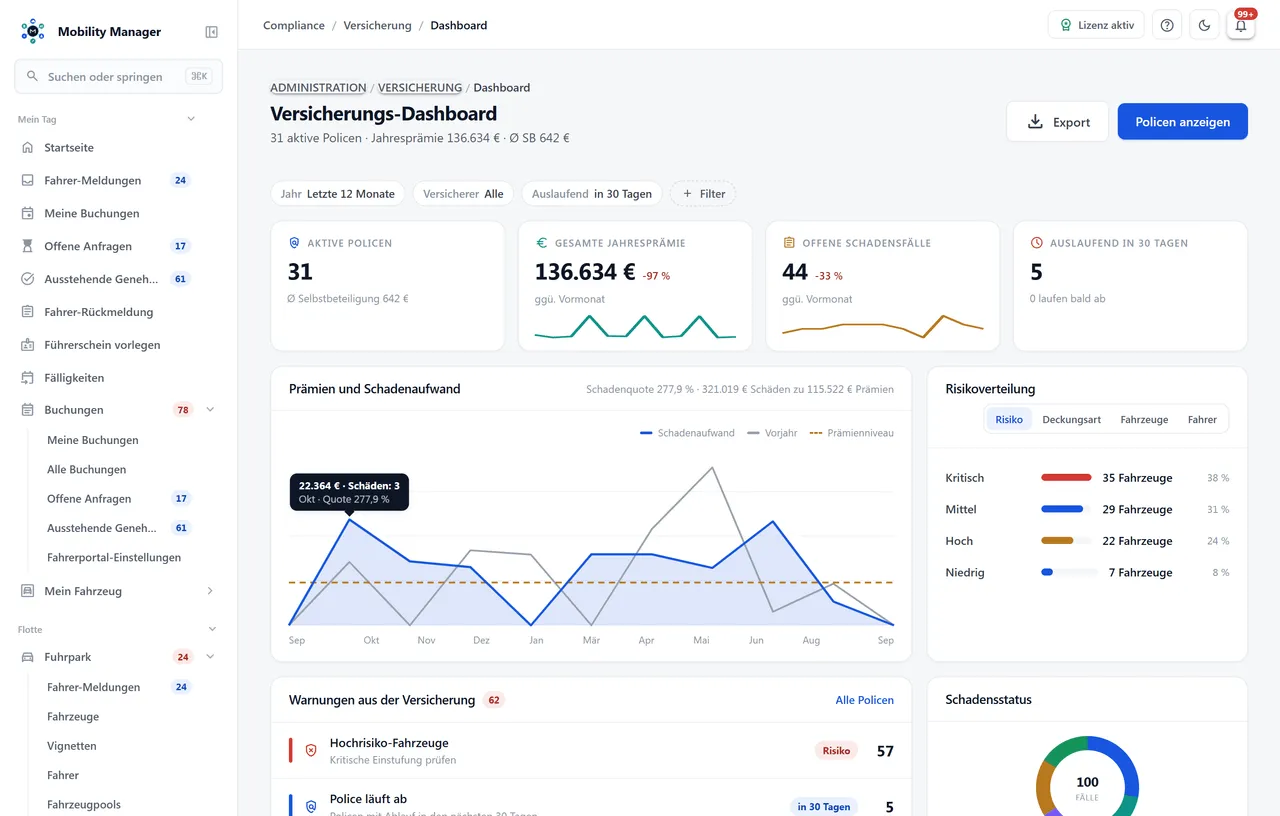Focus the Suchen oder springen search field
Screen dimensions: 1280x816
coord(118,76)
